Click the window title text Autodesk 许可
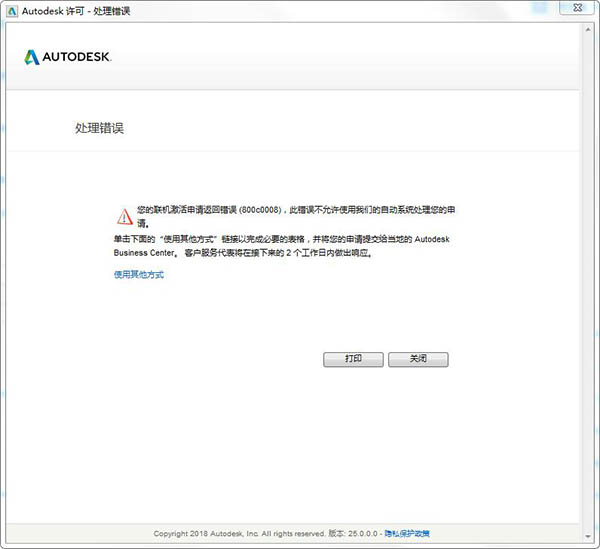The image size is (600, 549). point(75,10)
